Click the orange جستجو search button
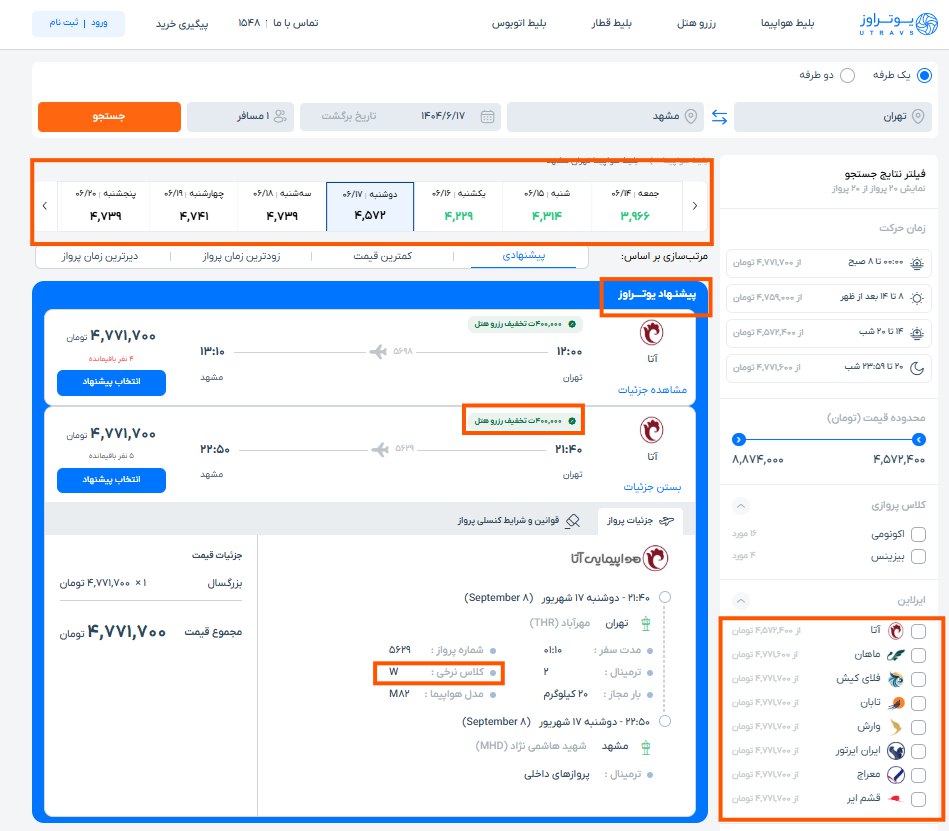The image size is (949, 831). [109, 117]
